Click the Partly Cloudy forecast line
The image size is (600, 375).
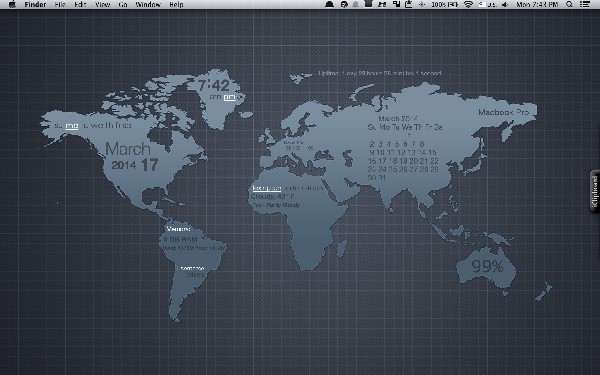coord(276,205)
